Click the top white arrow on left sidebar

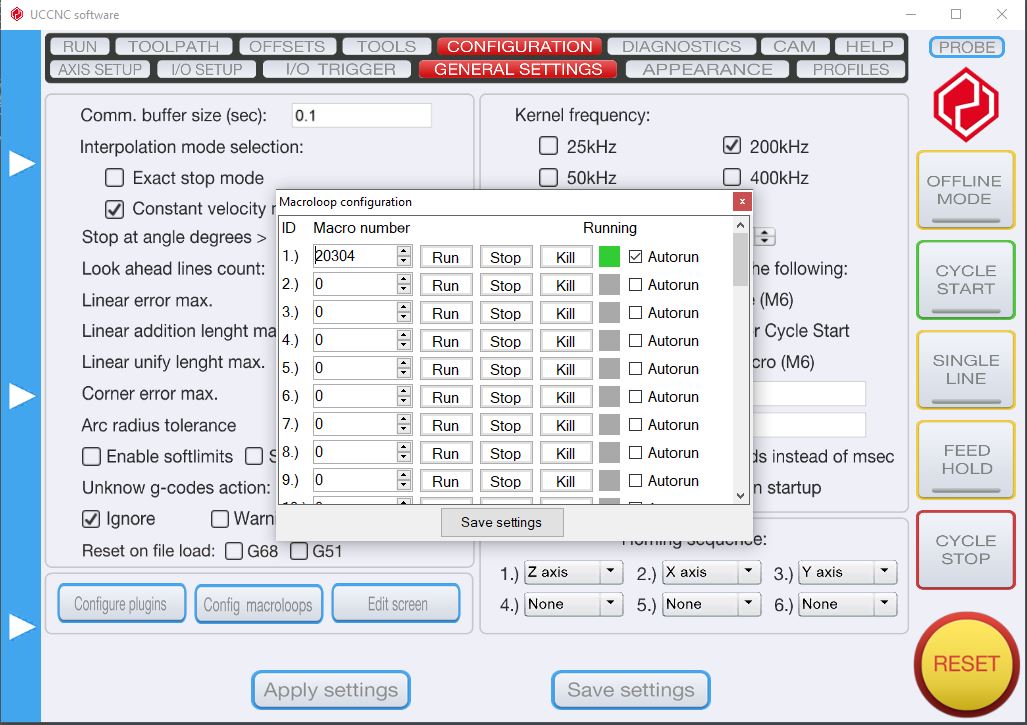(x=22, y=164)
